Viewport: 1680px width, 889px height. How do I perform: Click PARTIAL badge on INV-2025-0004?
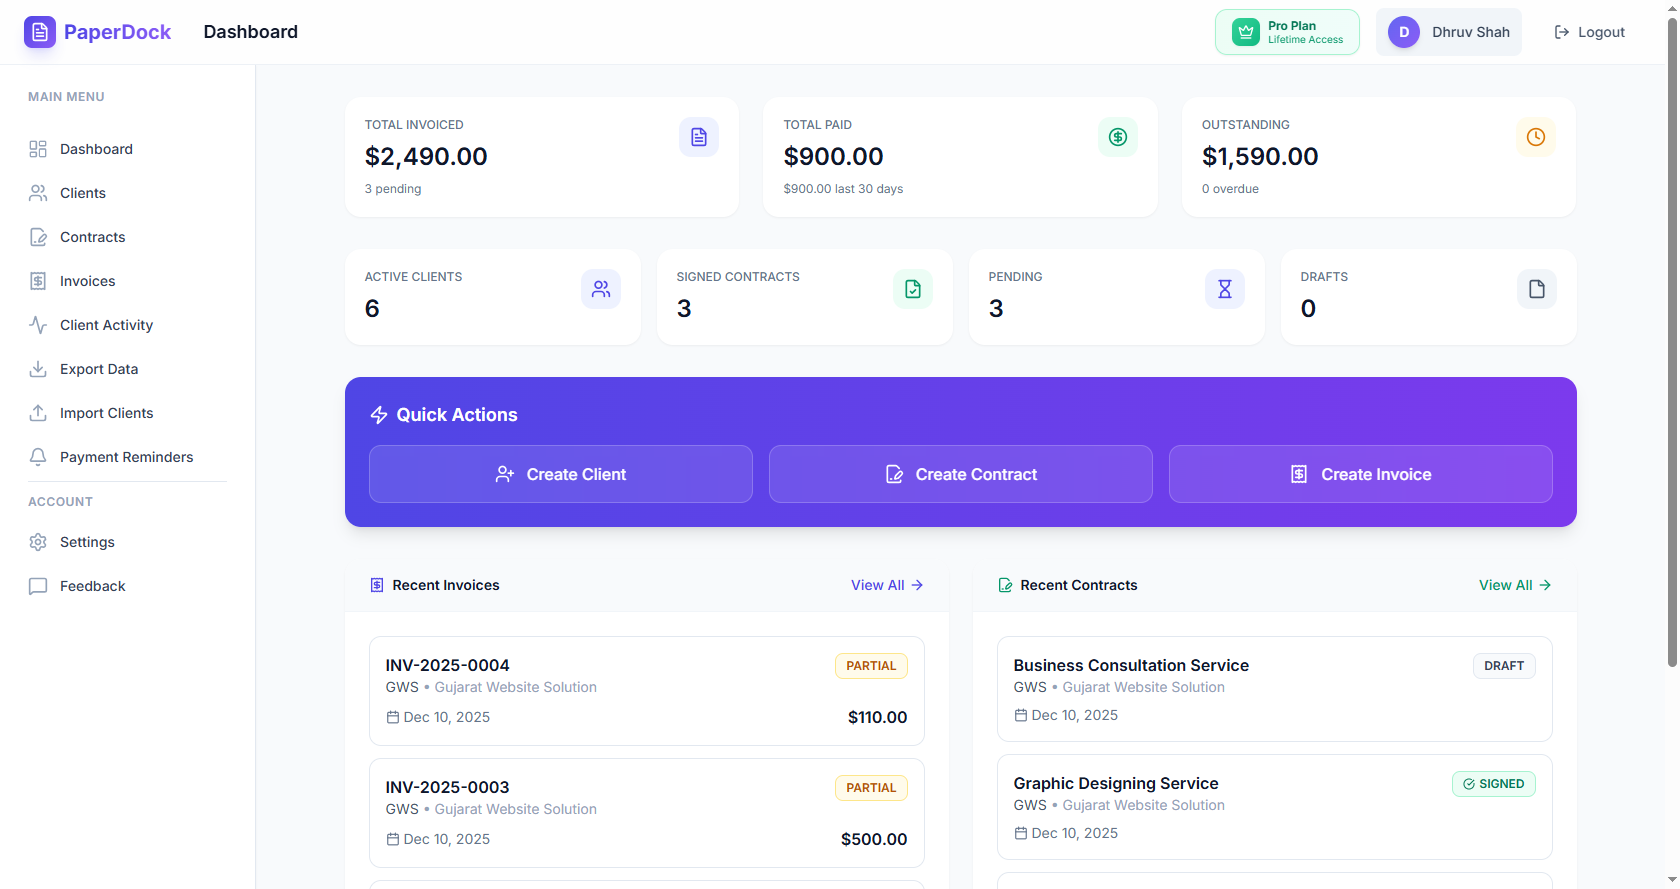[x=871, y=666]
